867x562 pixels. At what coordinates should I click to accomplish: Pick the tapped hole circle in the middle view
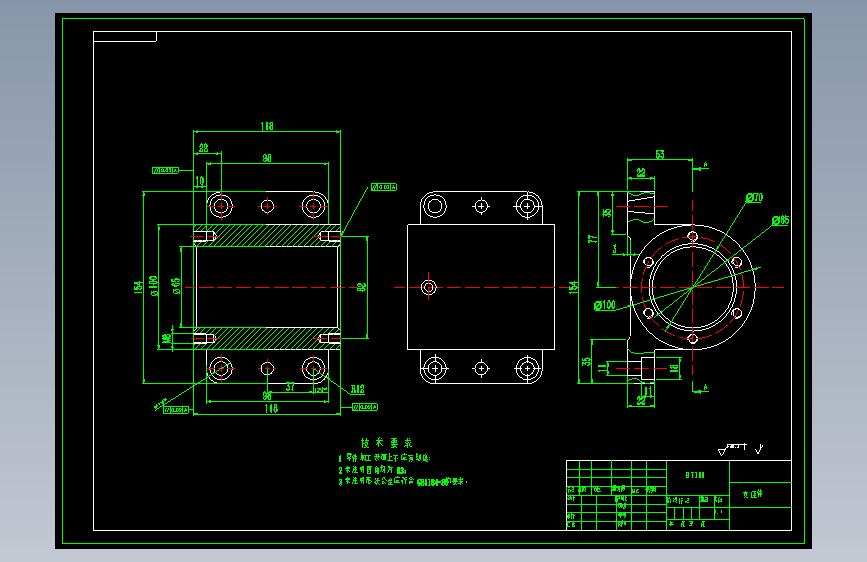pos(429,287)
